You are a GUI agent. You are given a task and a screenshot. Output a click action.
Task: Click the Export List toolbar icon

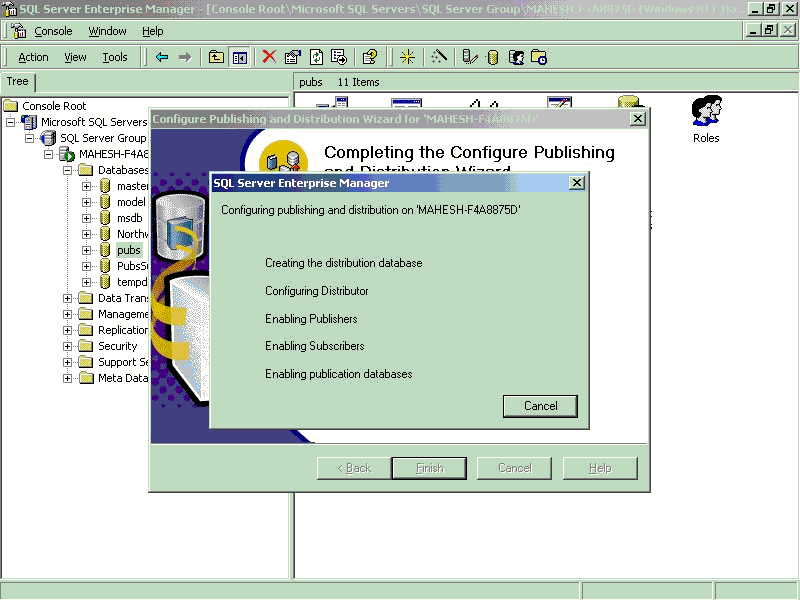click(339, 57)
